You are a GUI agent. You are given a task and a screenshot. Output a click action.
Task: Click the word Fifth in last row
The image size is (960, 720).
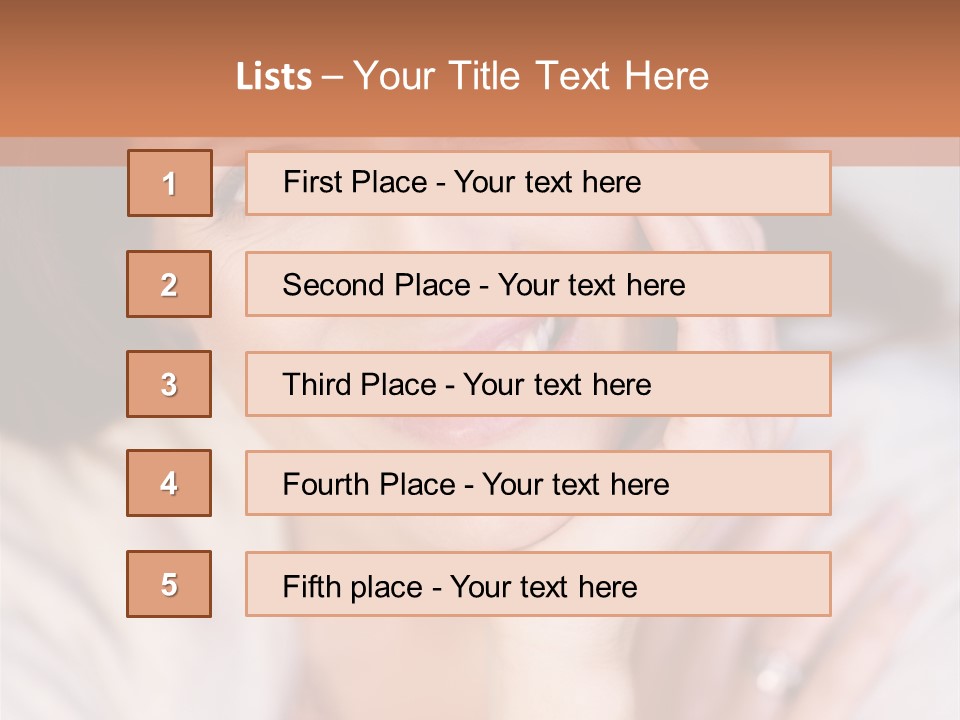[311, 586]
